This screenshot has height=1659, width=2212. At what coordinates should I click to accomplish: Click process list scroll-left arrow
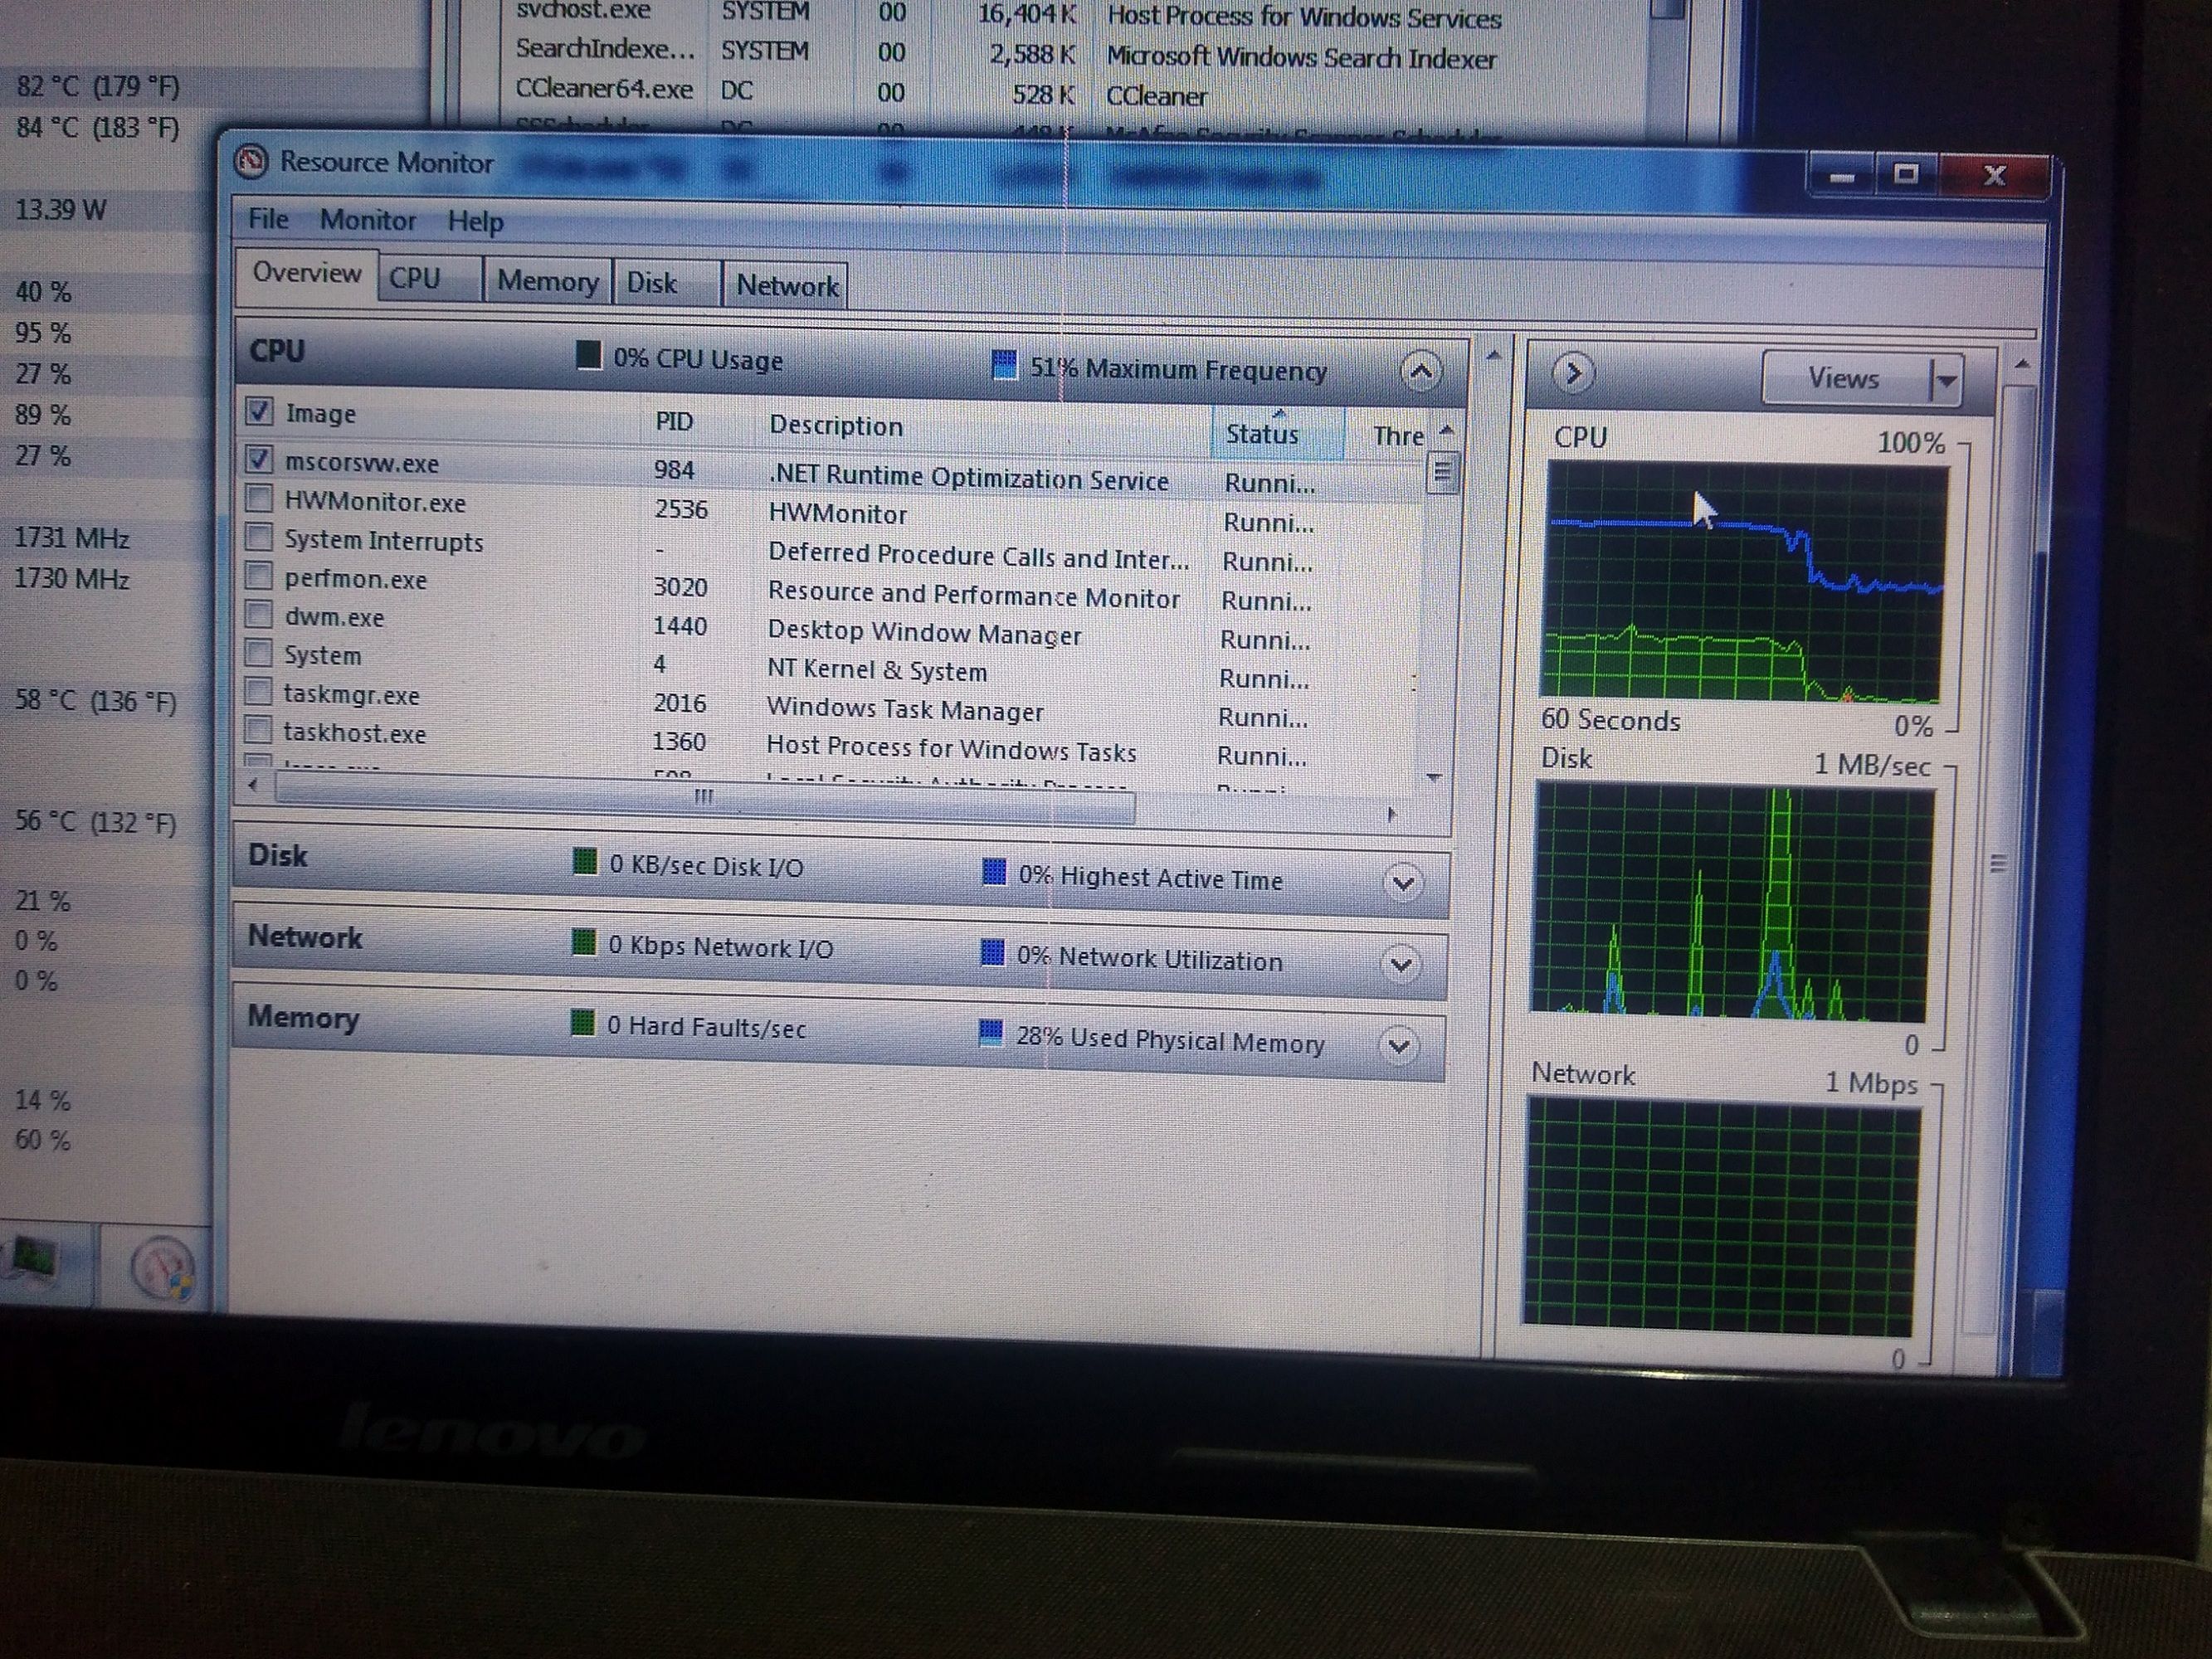coord(253,785)
